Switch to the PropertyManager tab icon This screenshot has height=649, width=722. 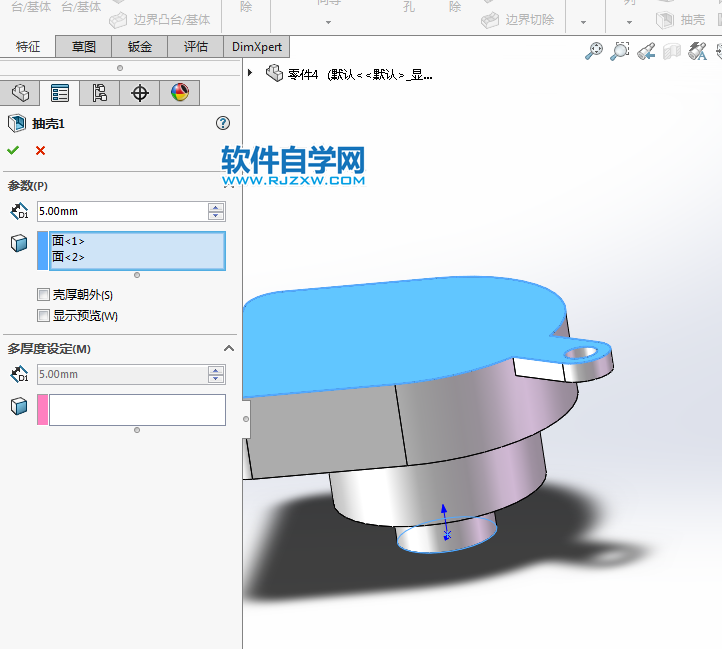pos(60,93)
